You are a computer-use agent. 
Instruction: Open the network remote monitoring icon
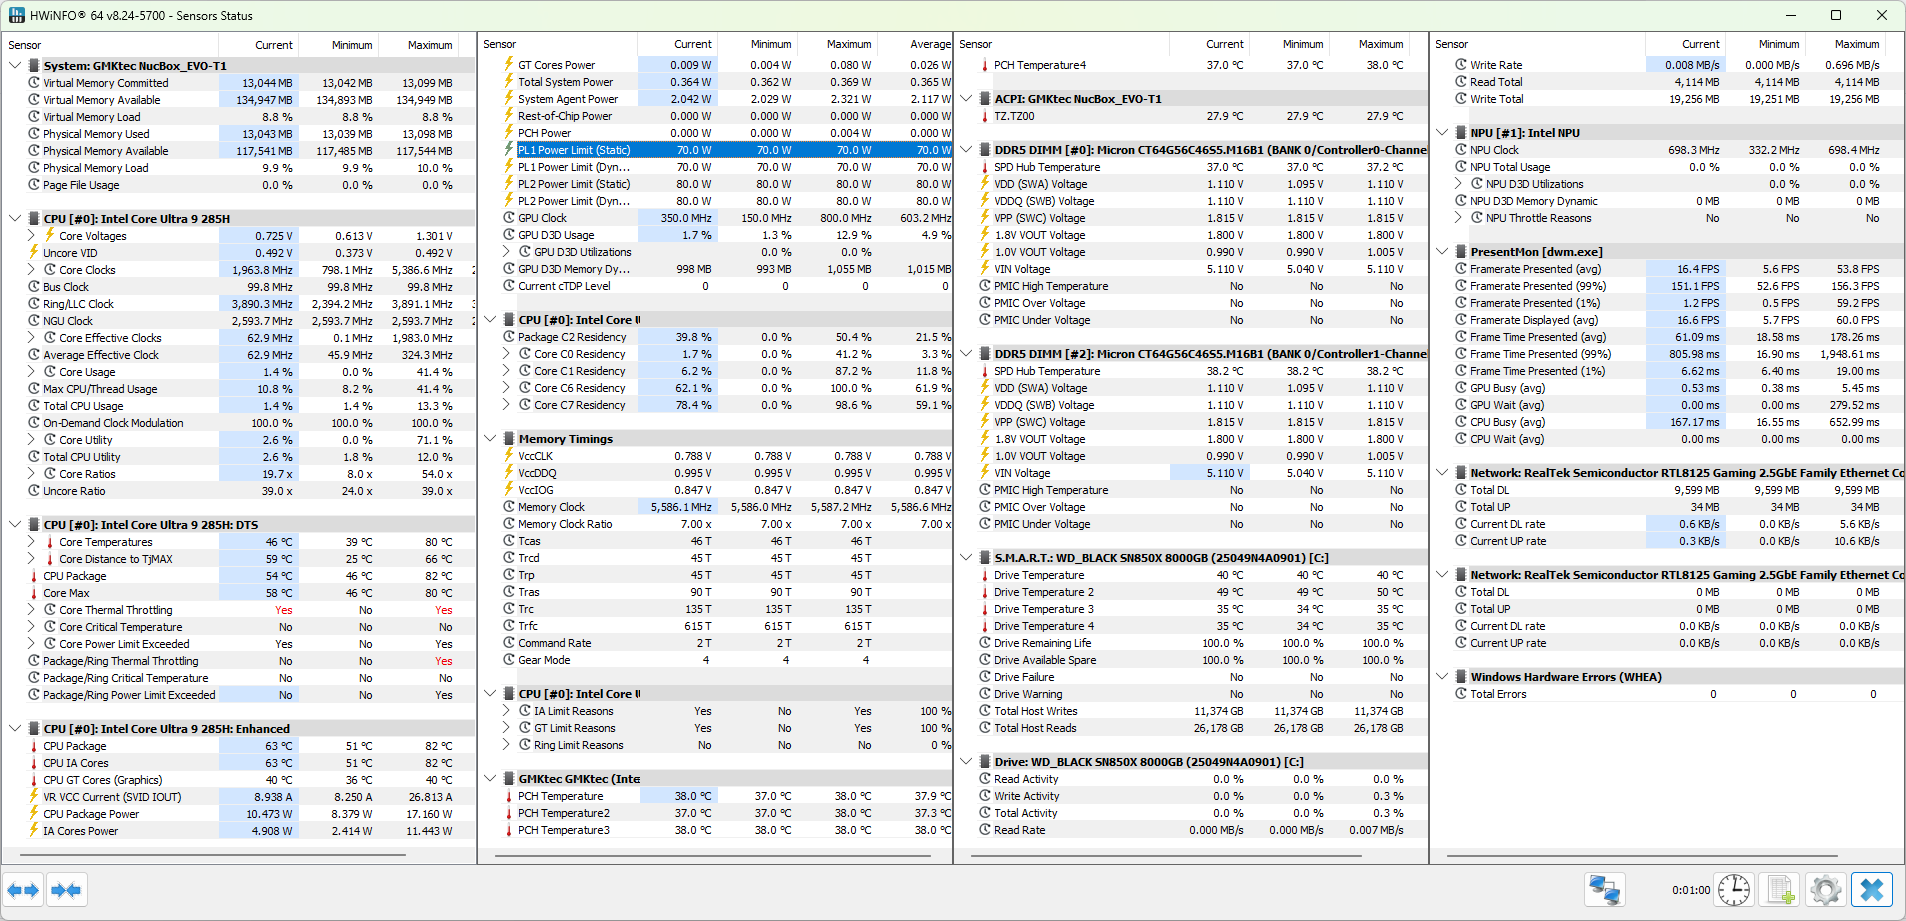pyautogui.click(x=1604, y=890)
